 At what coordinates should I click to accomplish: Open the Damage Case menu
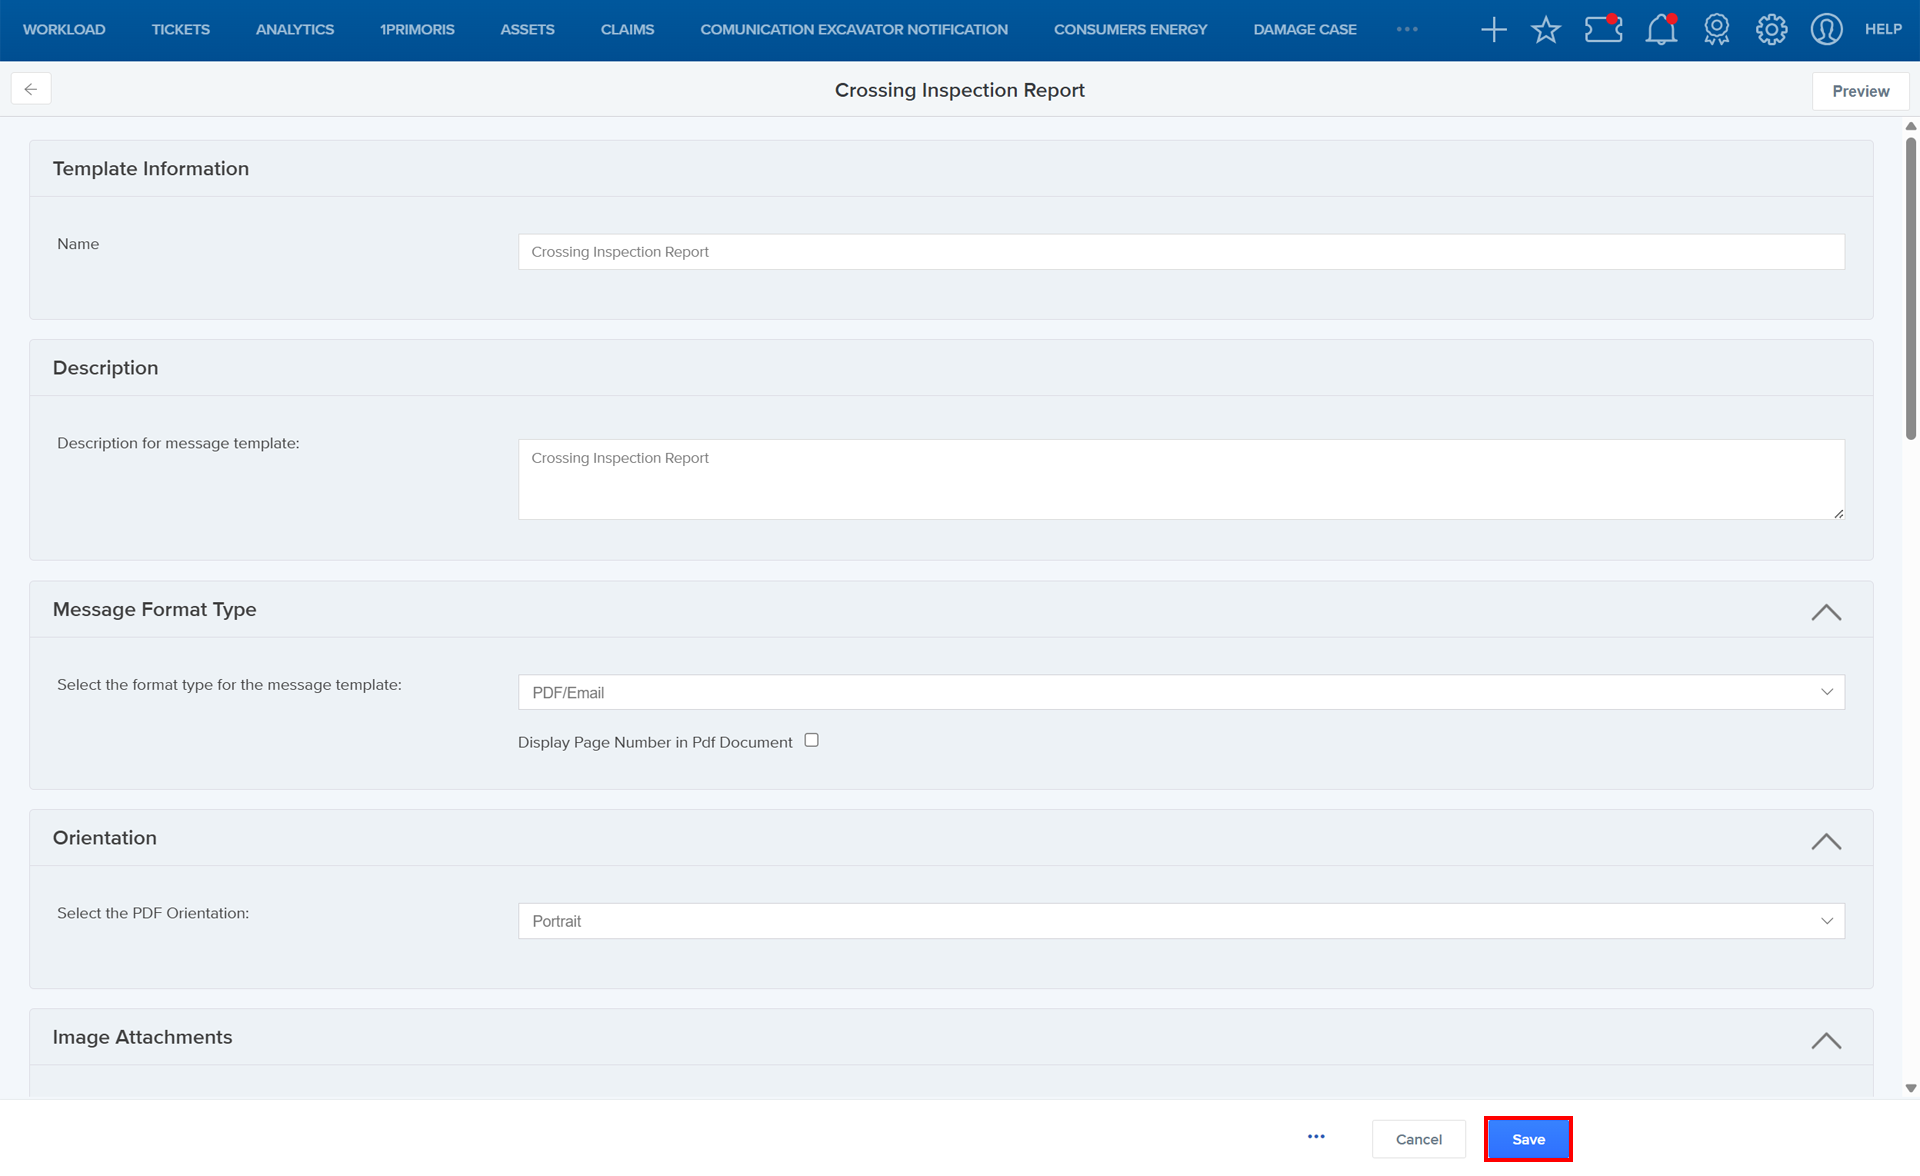pos(1304,29)
